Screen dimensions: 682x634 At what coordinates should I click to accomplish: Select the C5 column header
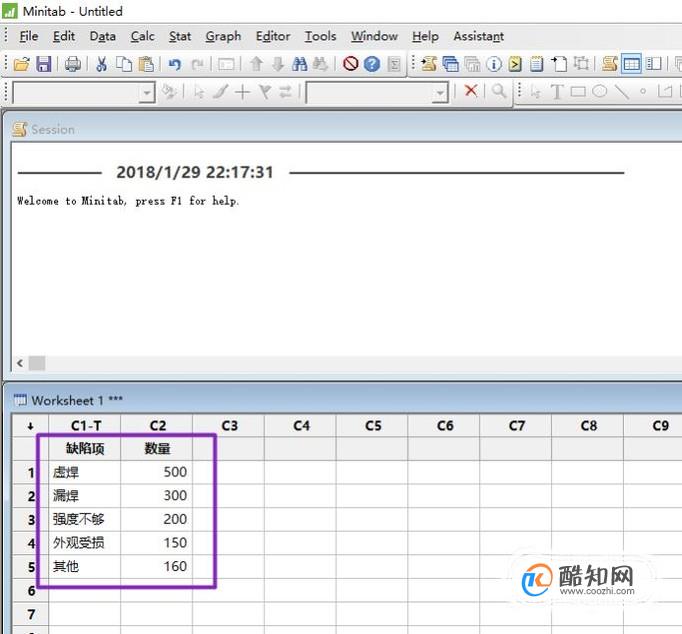coord(372,426)
